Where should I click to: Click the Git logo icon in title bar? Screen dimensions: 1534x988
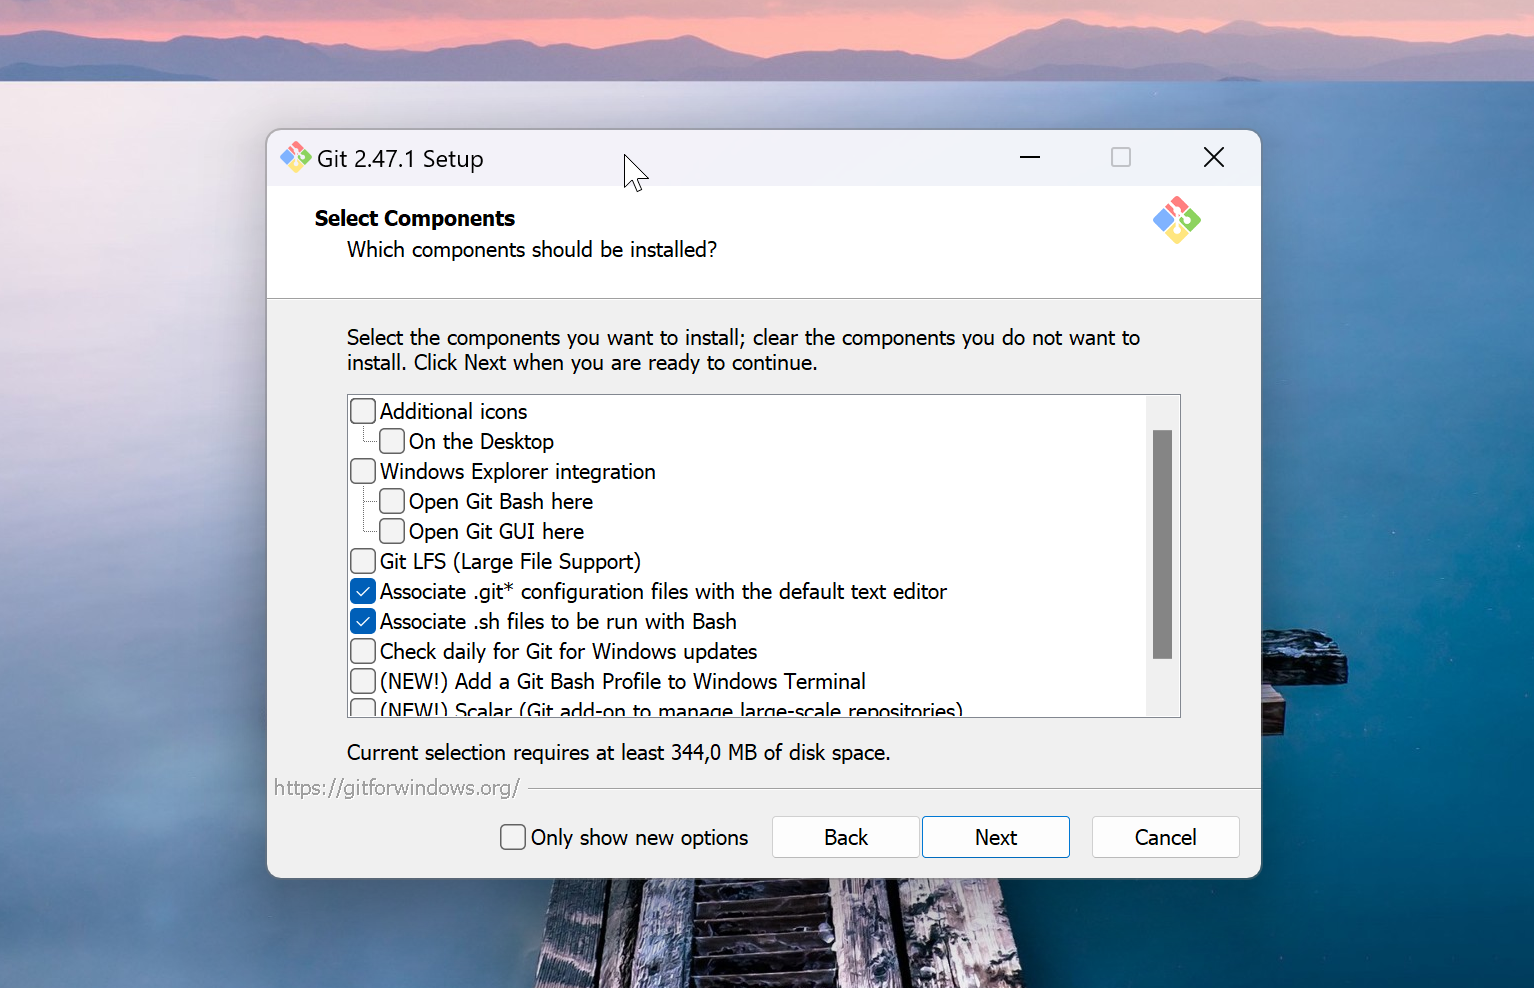pos(295,157)
